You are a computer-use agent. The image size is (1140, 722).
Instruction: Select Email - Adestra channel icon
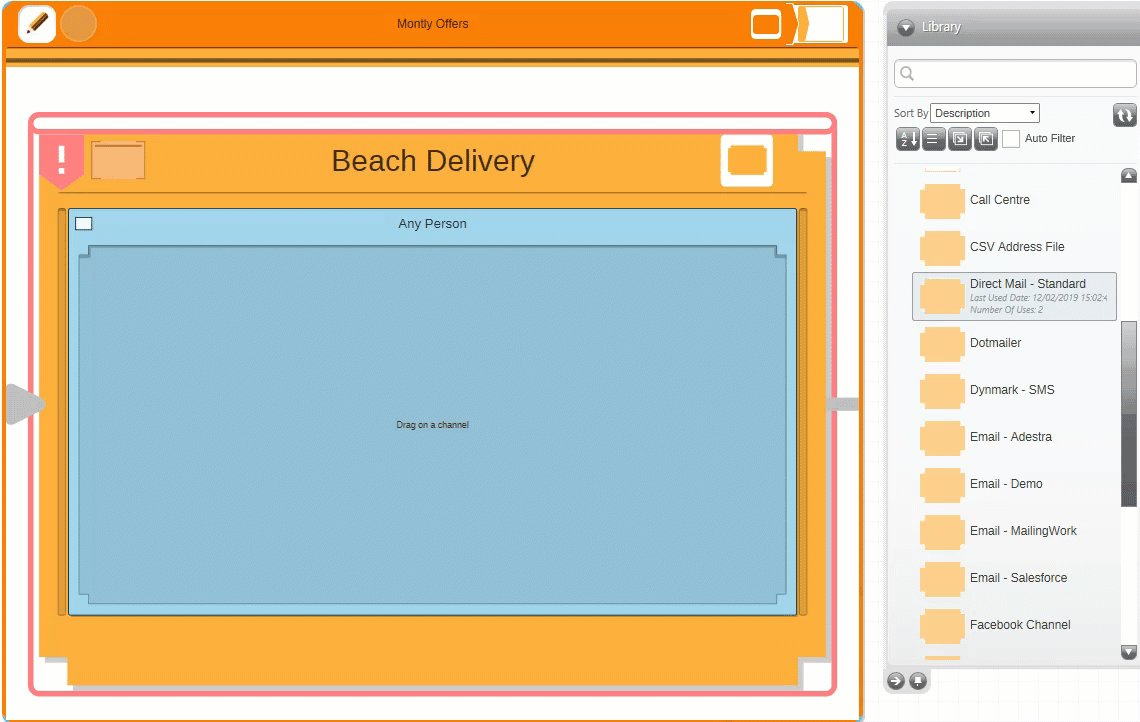[x=942, y=438]
